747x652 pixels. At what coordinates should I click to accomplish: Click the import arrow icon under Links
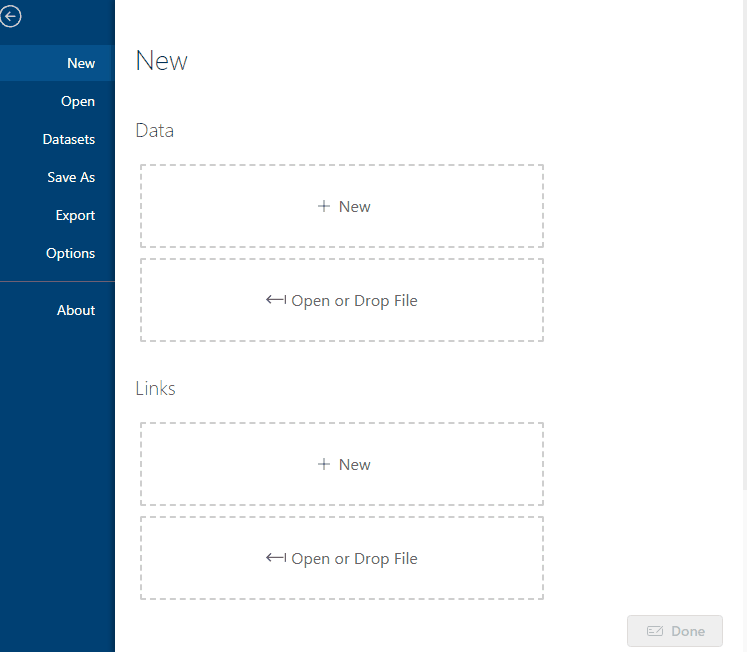coord(276,557)
